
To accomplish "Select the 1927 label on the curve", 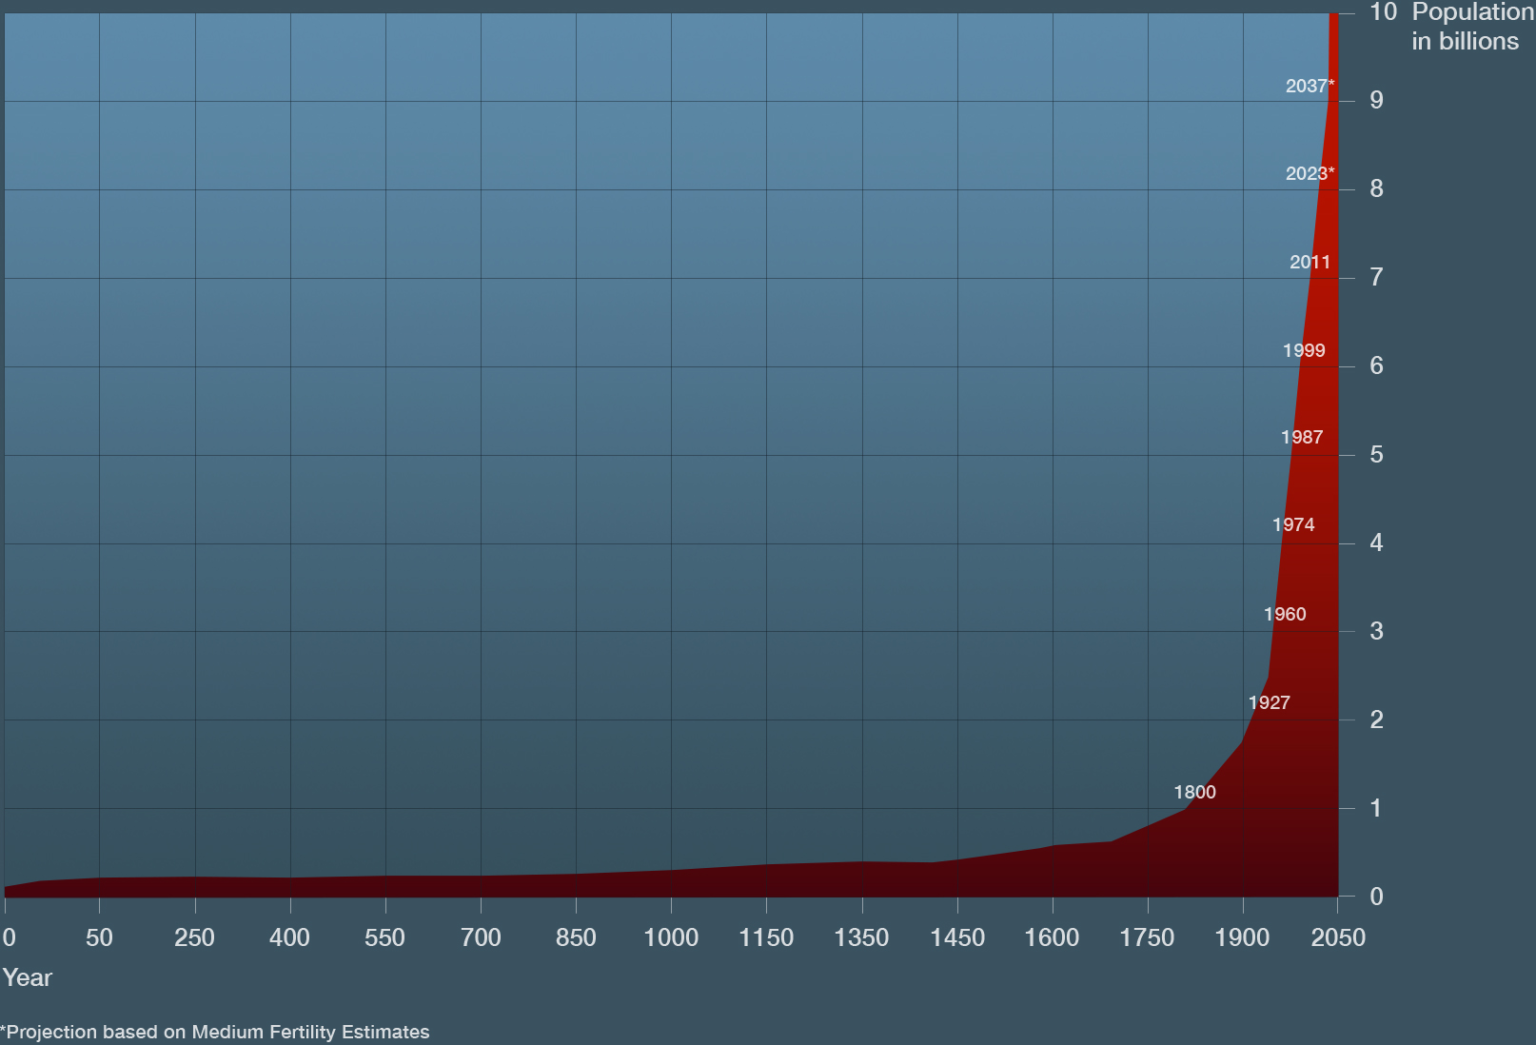I will (1269, 703).
